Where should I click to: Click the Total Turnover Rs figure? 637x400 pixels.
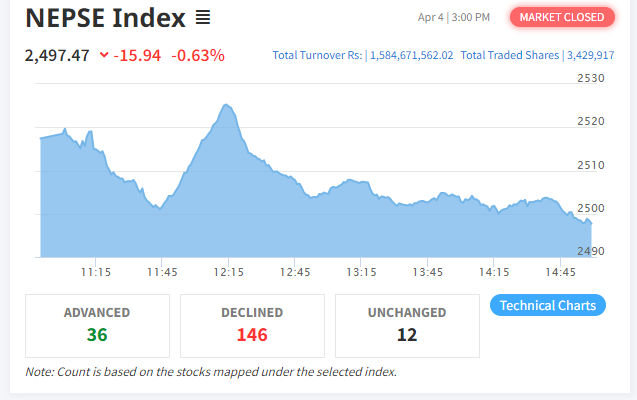tap(411, 55)
